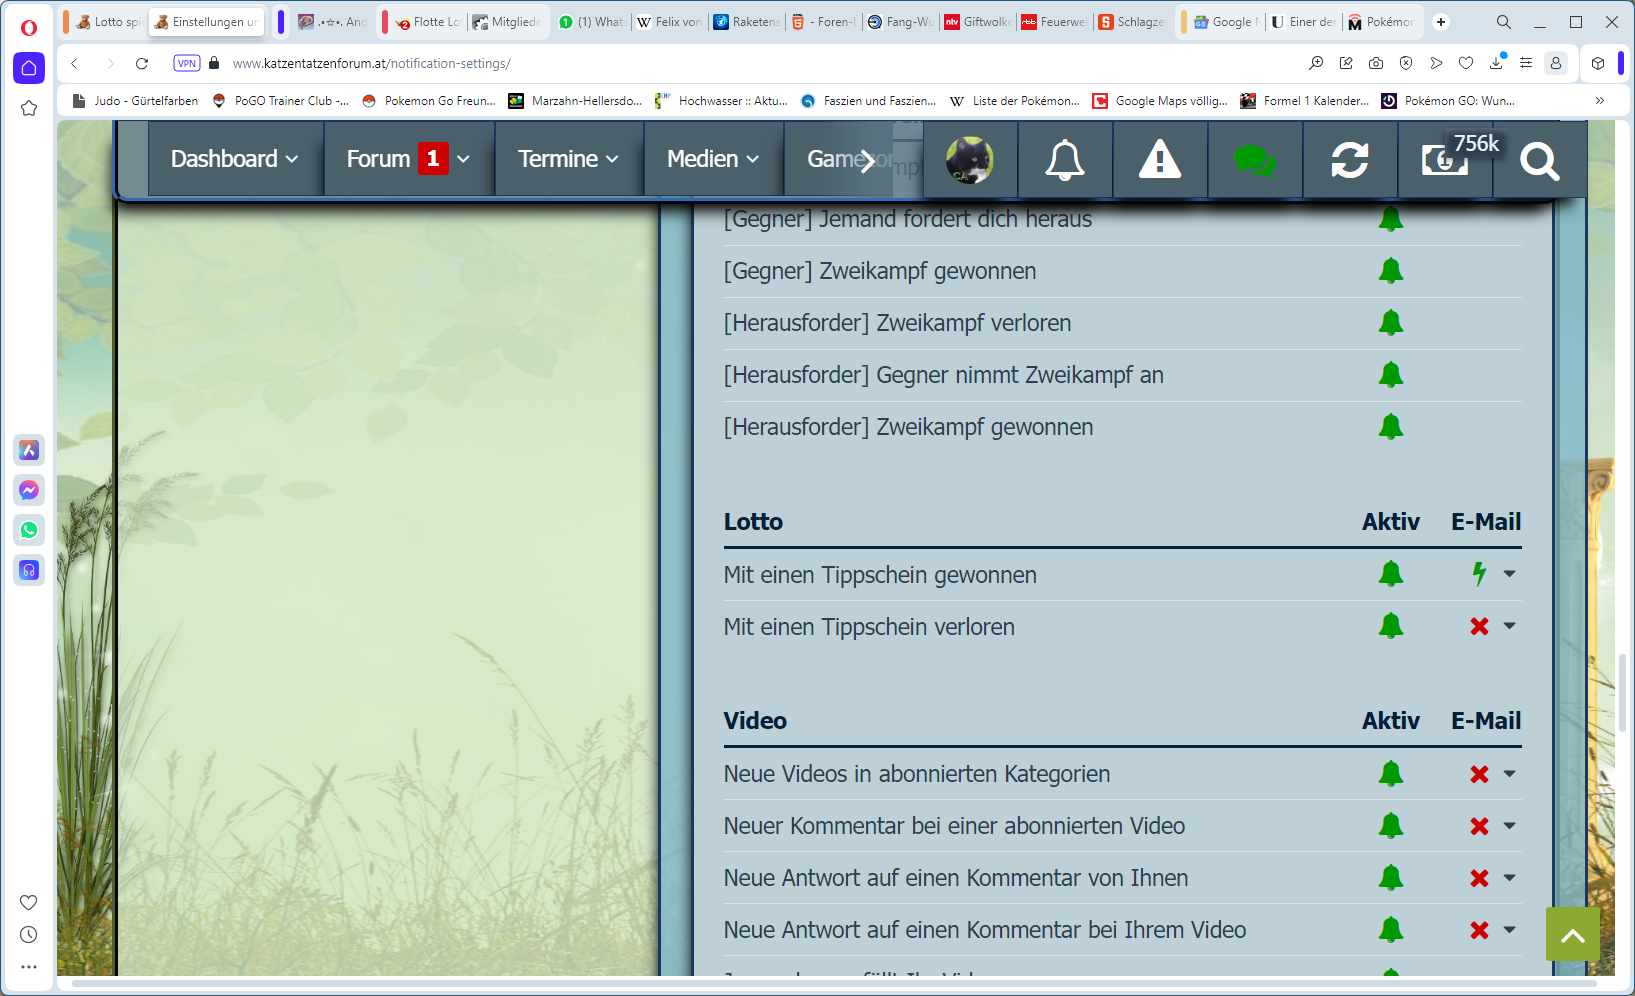This screenshot has height=996, width=1635.
Task: Open the Dashboard menu
Action: click(234, 159)
